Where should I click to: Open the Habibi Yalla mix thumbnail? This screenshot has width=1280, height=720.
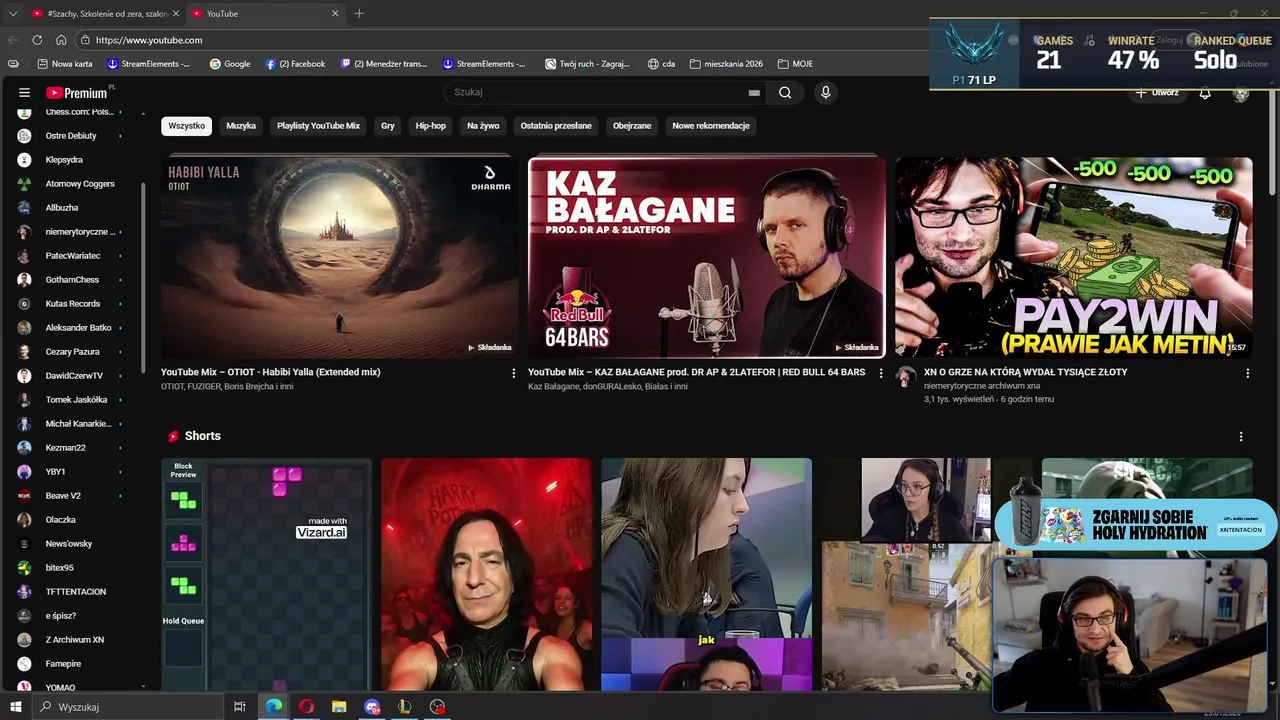340,257
